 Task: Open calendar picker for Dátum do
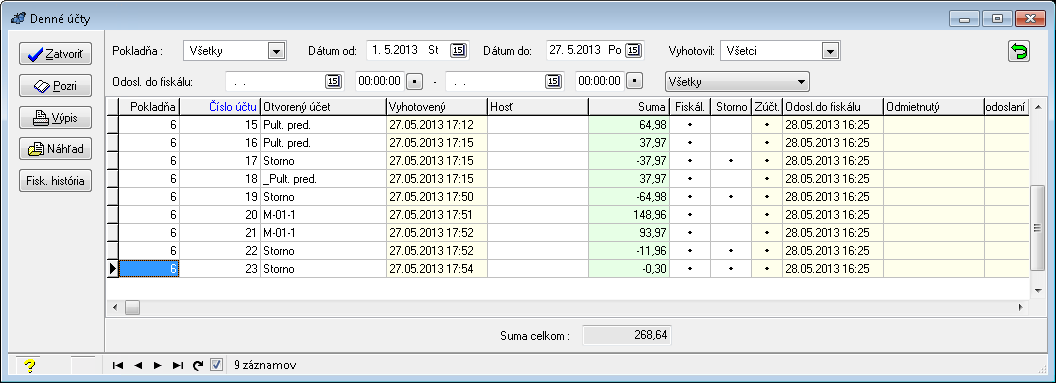pyautogui.click(x=633, y=50)
